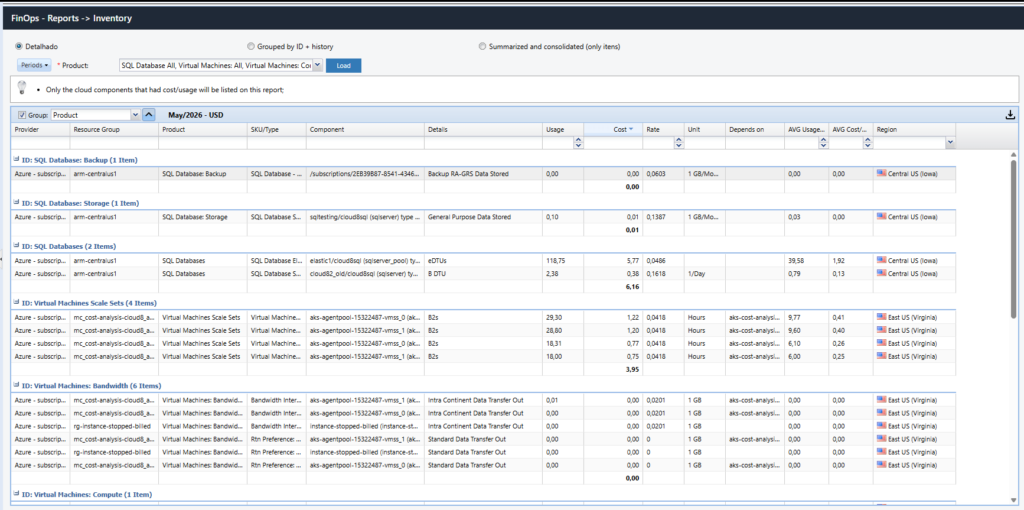Image resolution: width=1024 pixels, height=510 pixels.
Task: Click the sort arrow on the Cost column header
Action: [631, 129]
